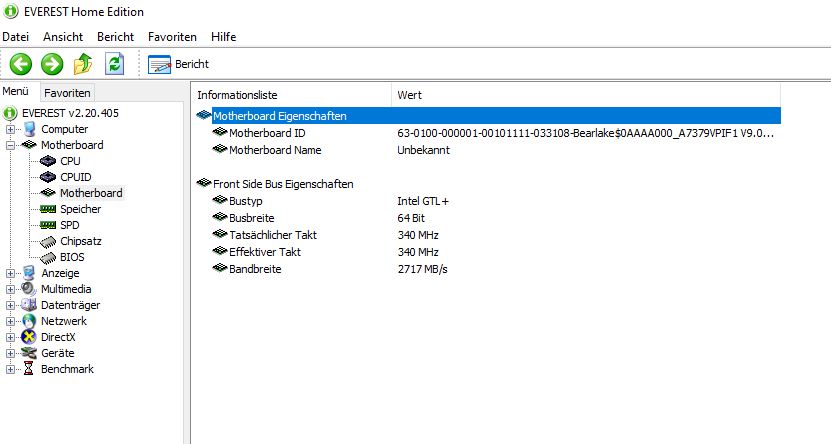Viewport: 831px width, 444px height.
Task: Click the Netzwerk globe icon
Action: pos(29,321)
